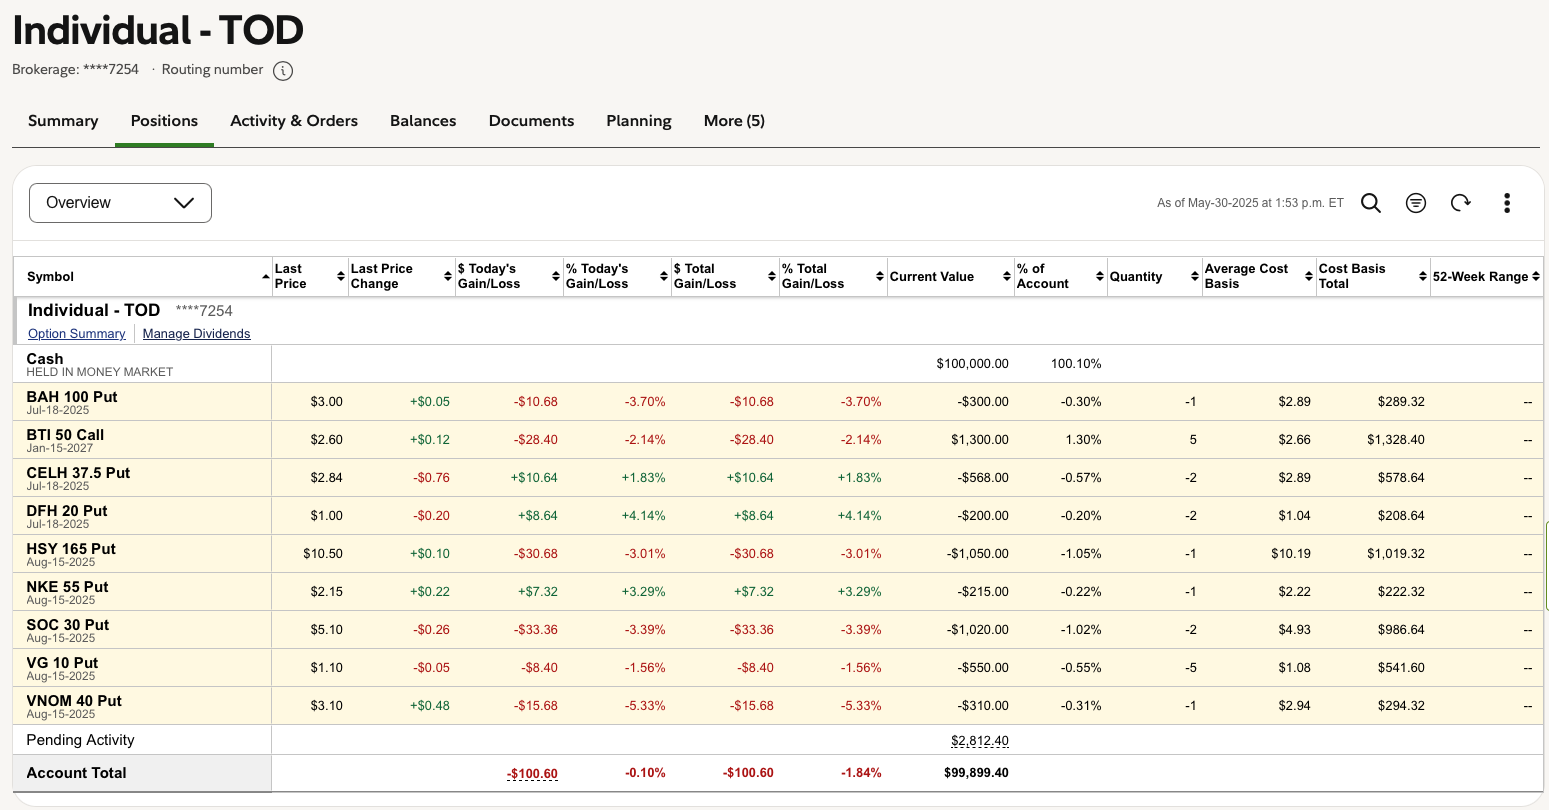Click the HSY cost basis total $1,019.32
This screenshot has width=1549, height=810.
[x=1396, y=554]
